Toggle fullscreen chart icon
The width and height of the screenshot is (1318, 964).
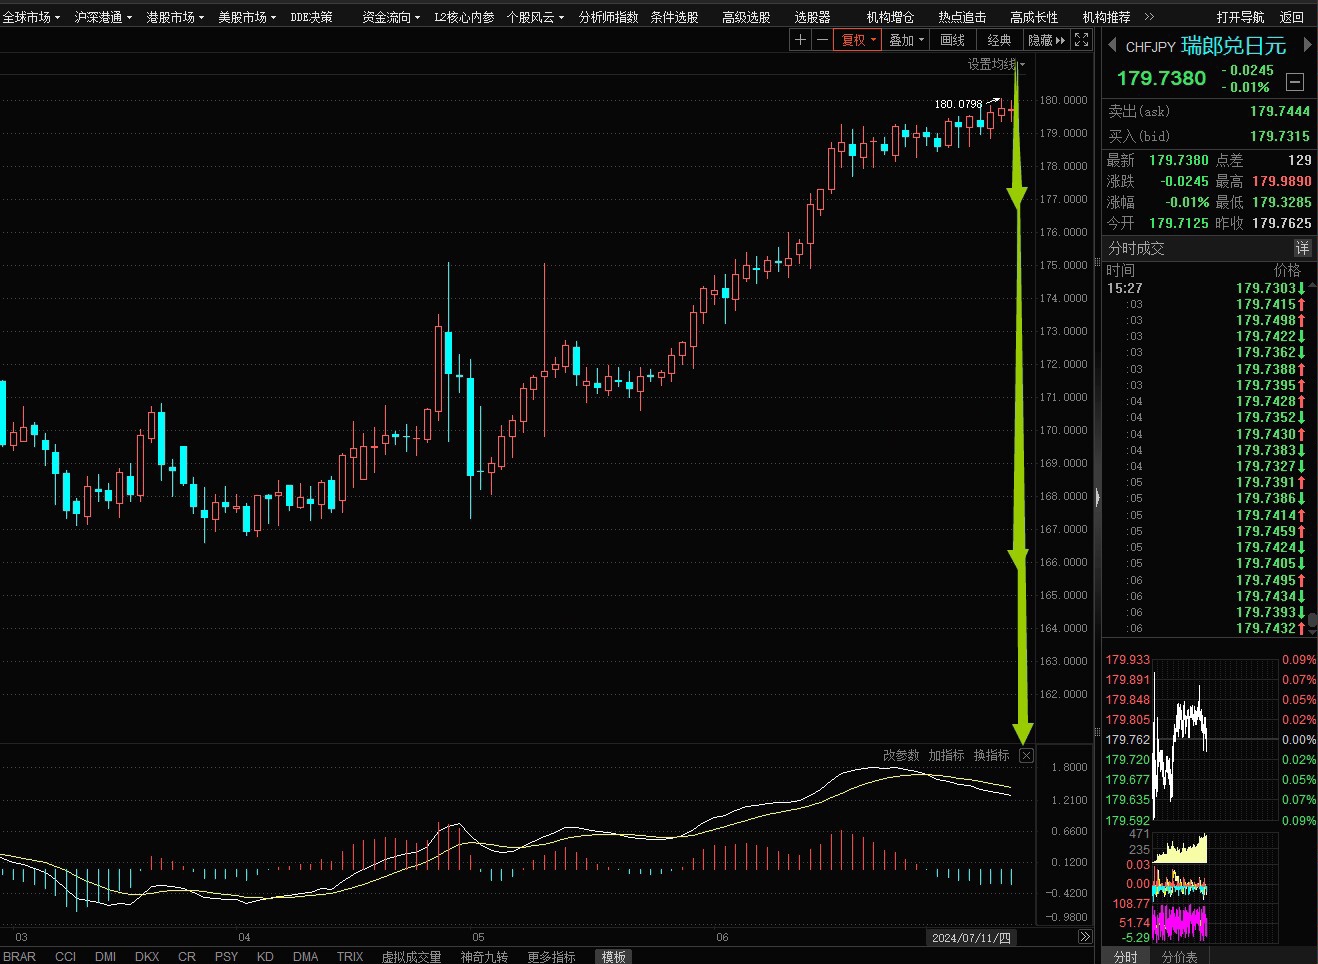(1081, 40)
